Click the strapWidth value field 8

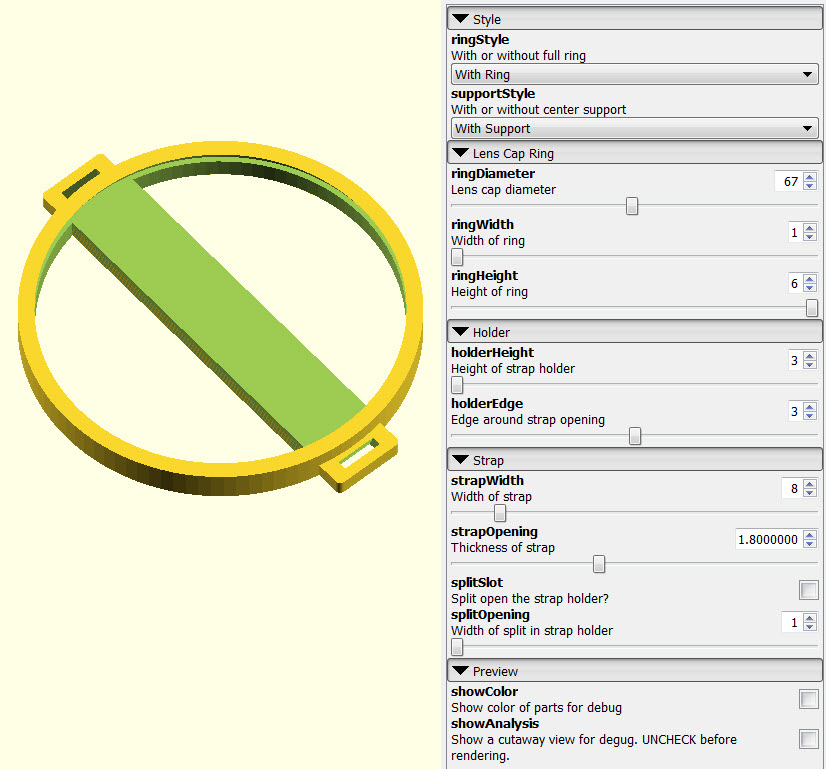pos(793,488)
